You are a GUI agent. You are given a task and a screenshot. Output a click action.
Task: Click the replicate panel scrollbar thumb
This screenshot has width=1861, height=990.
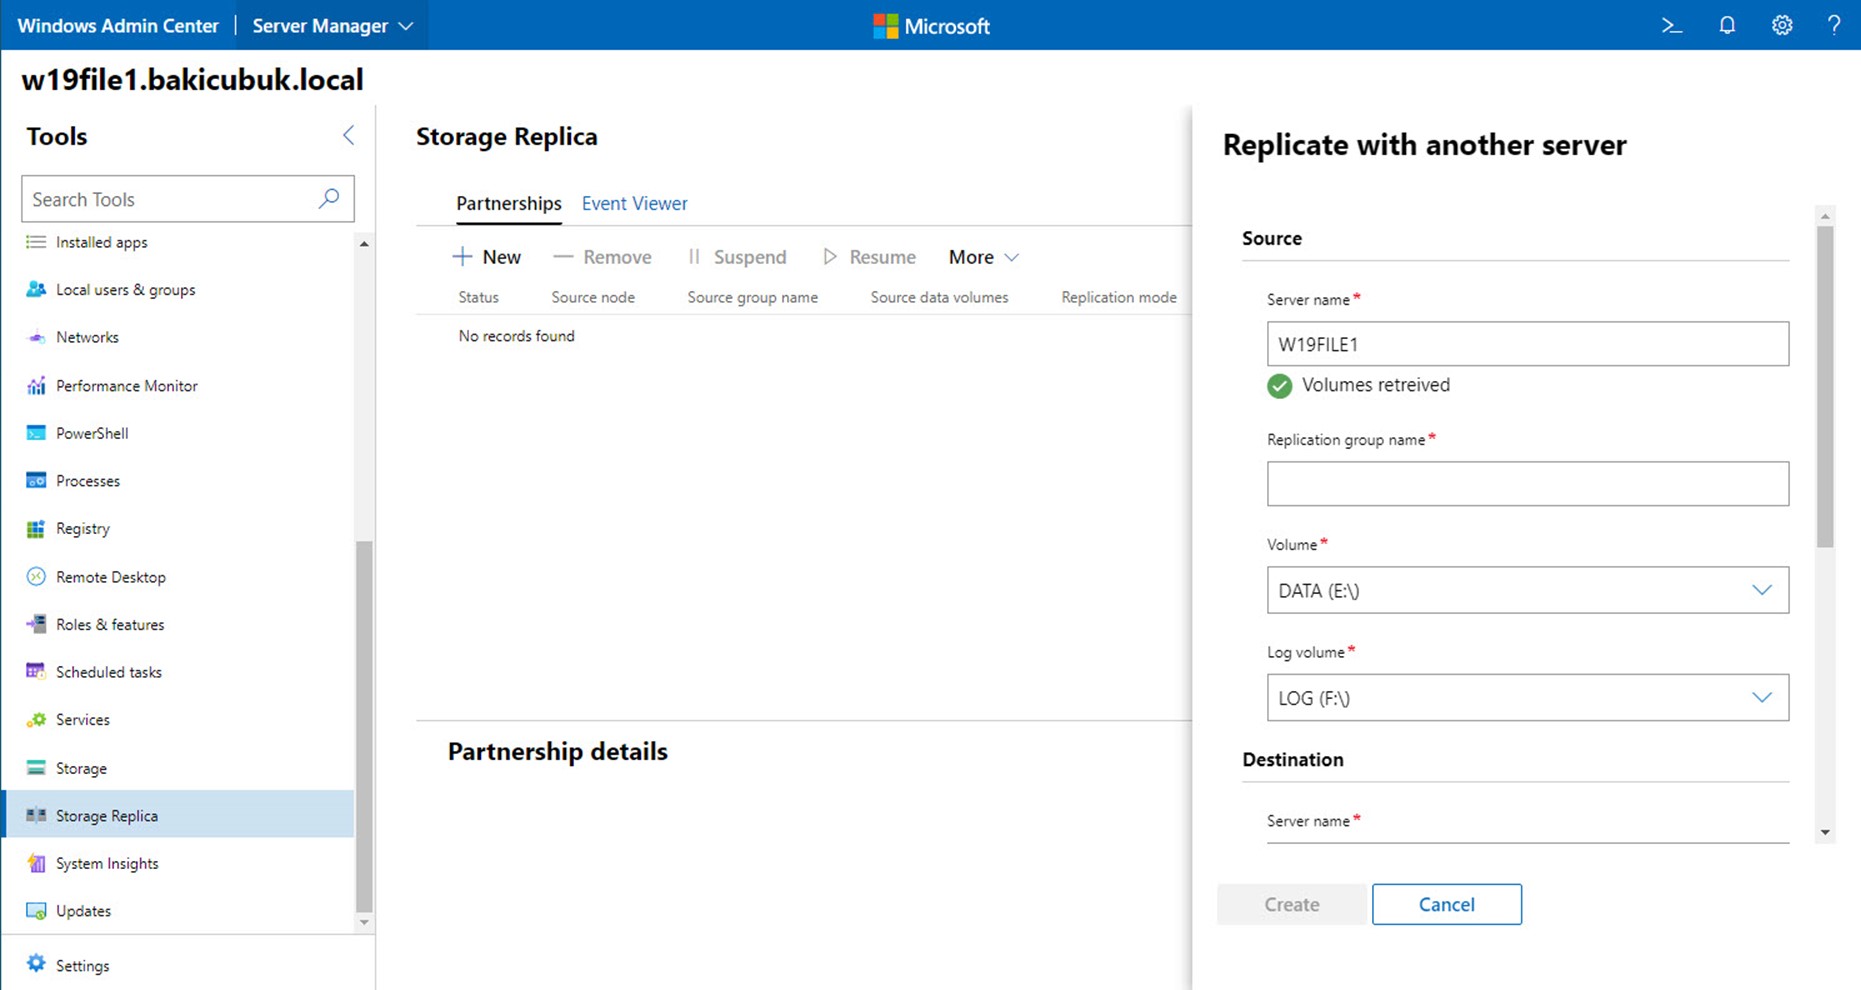pyautogui.click(x=1825, y=386)
